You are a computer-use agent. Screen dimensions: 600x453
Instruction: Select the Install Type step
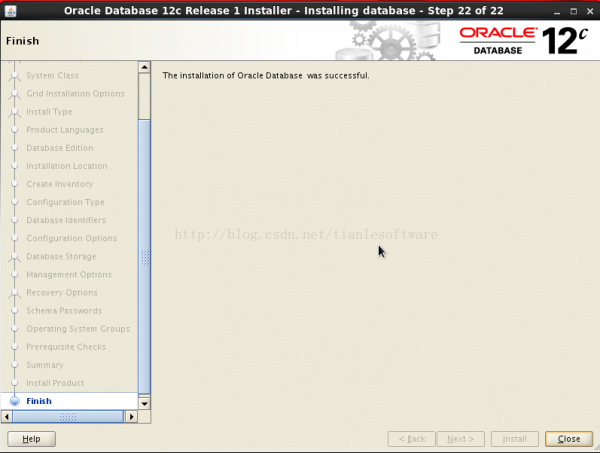tap(49, 112)
